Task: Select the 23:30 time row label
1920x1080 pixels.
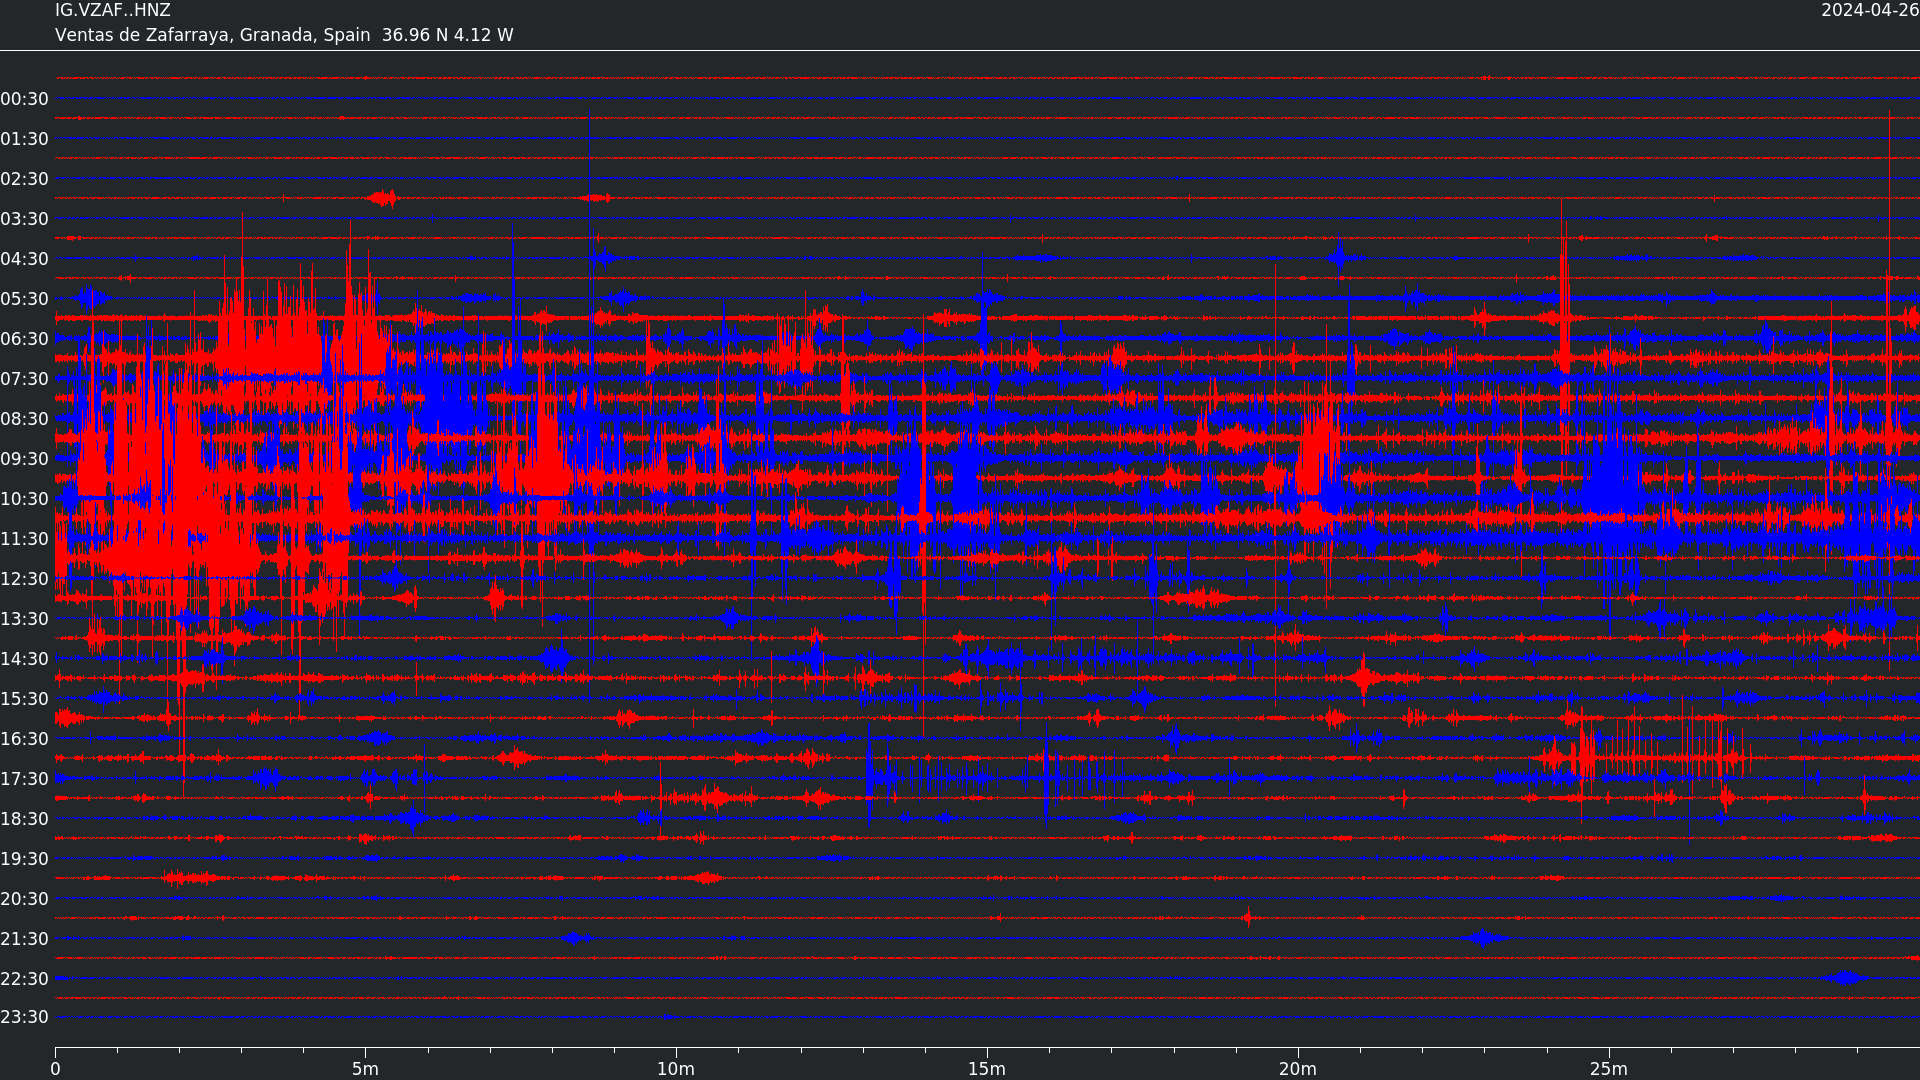Action: [x=25, y=1017]
